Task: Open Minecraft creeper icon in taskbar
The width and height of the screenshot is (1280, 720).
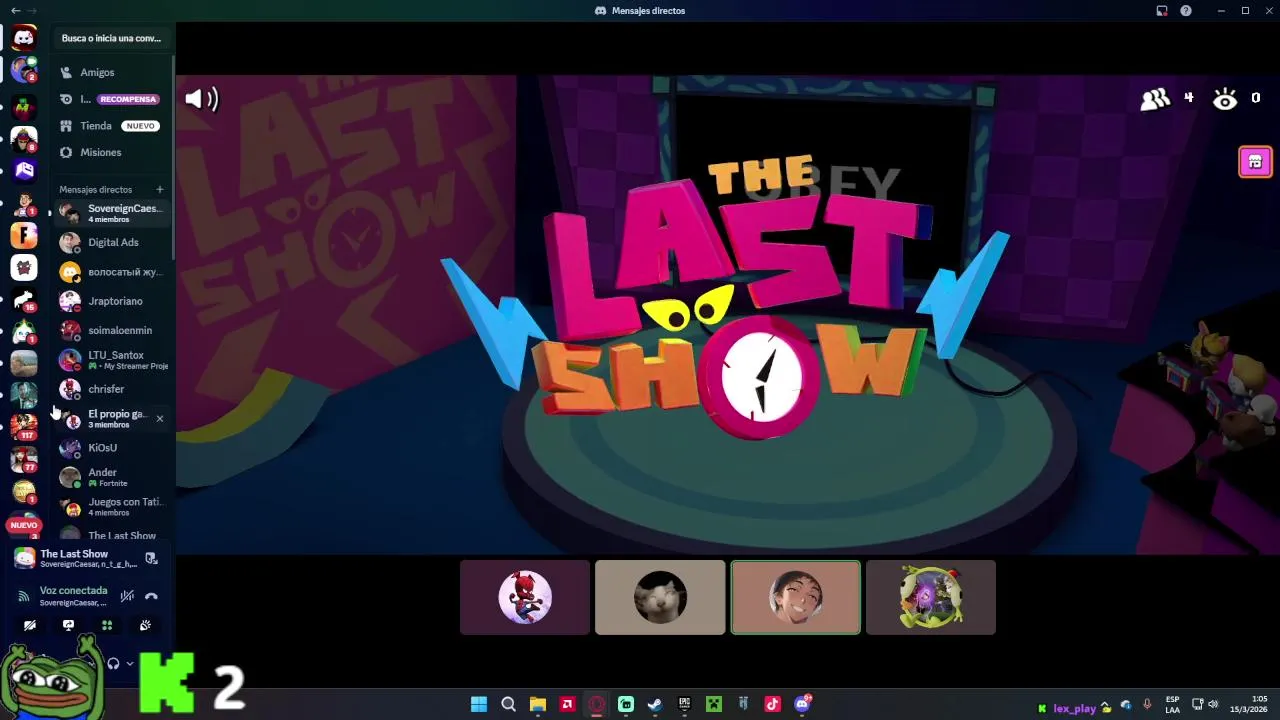Action: coord(714,705)
